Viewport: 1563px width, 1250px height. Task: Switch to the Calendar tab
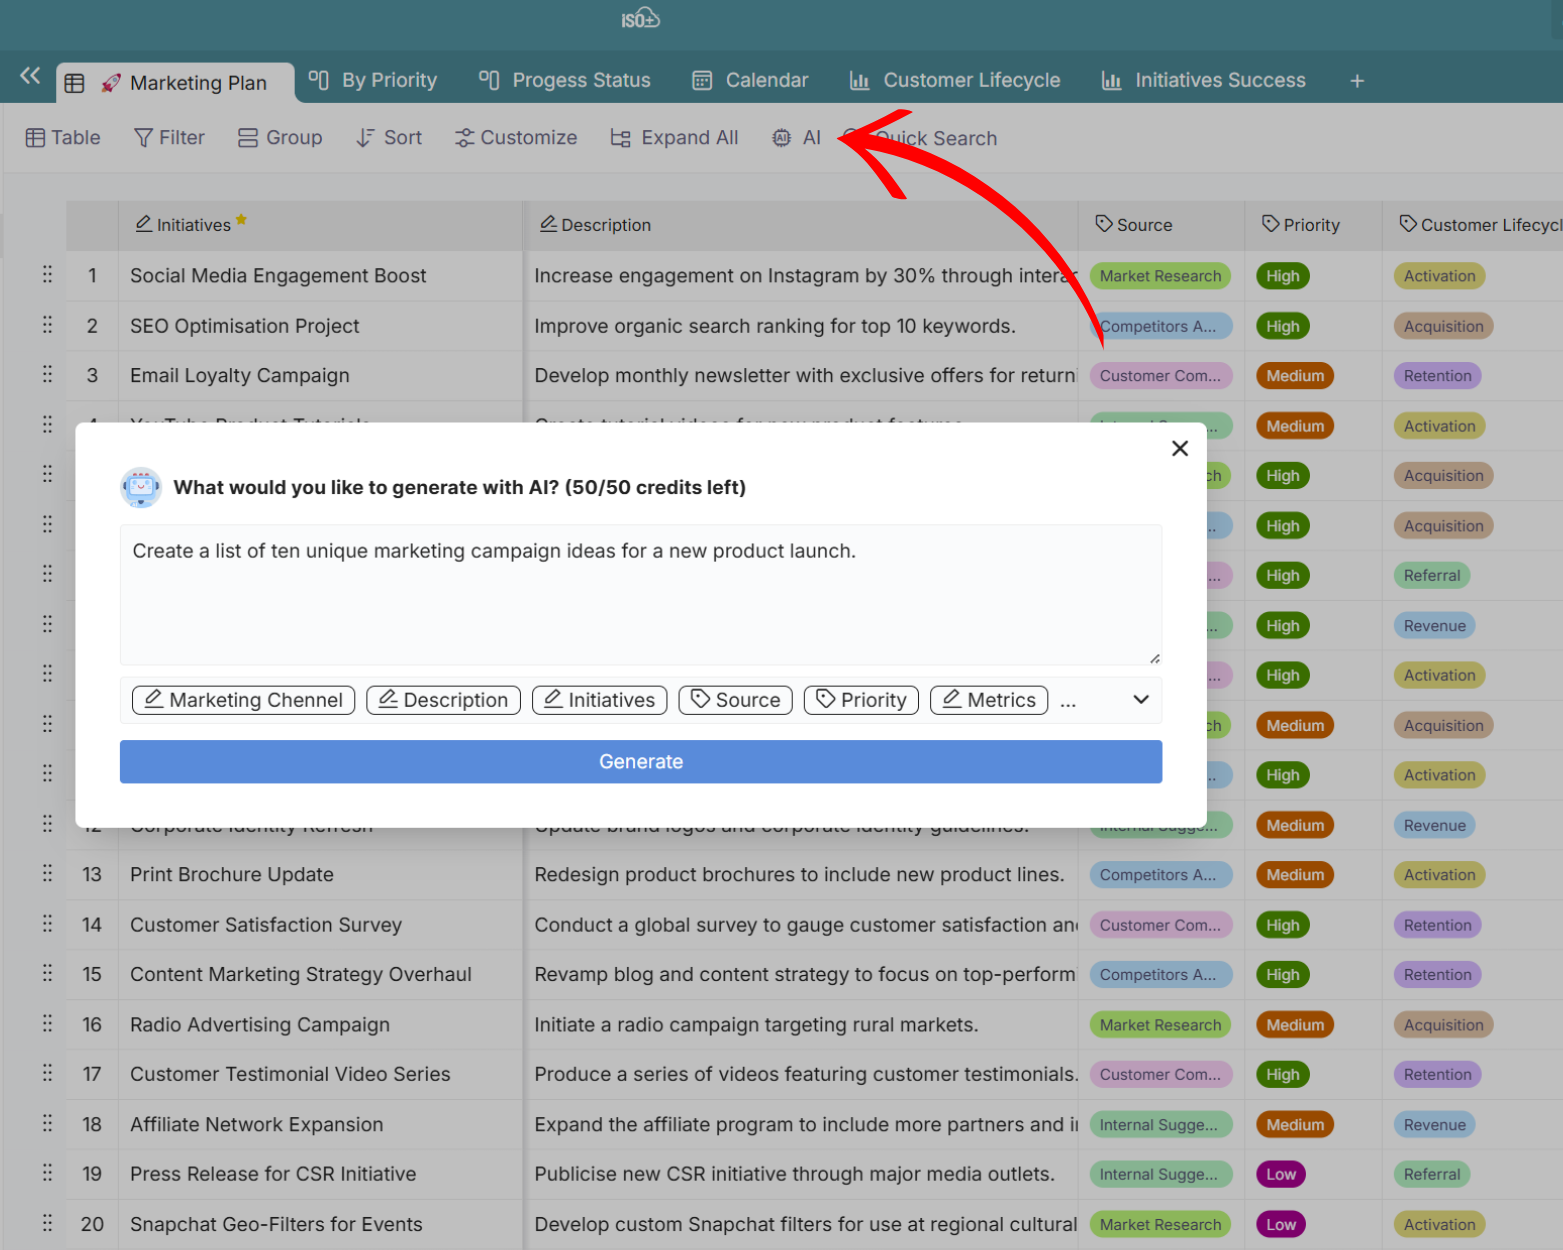750,81
